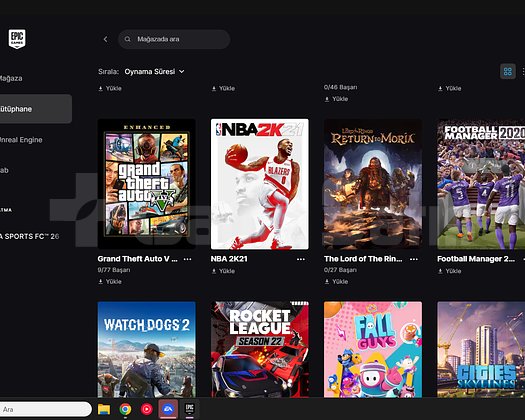Click Yükle below the 0/46 Başarı game
The image size is (525, 420).
(336, 99)
